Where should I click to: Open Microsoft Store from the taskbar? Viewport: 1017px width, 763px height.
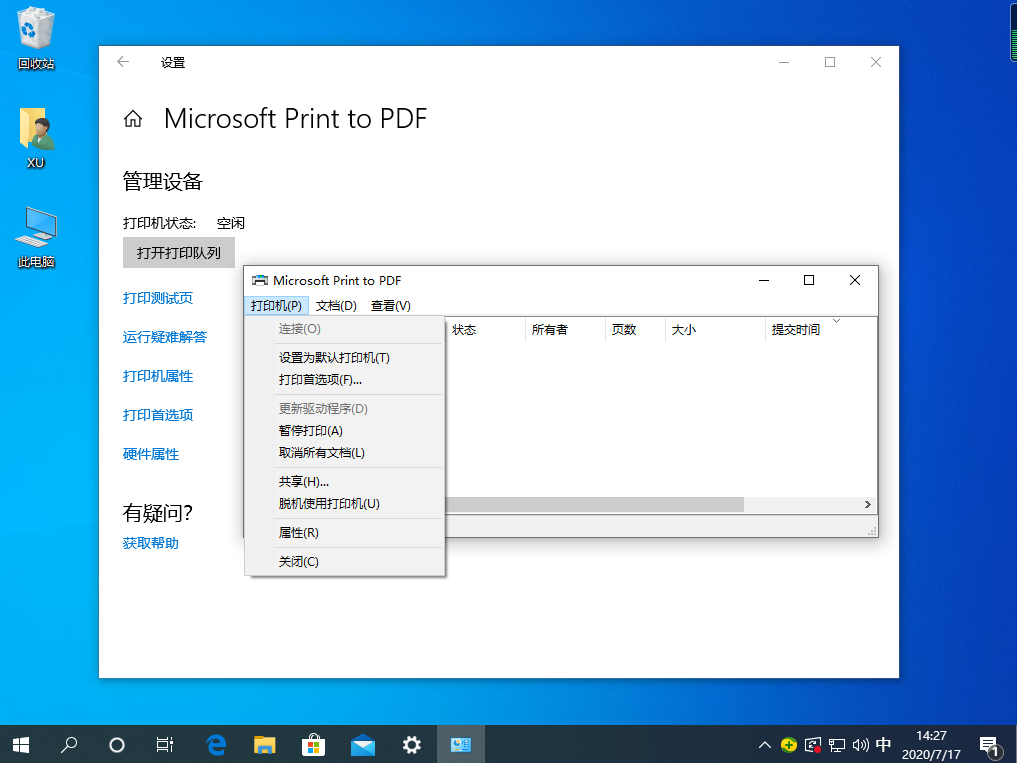pos(314,745)
